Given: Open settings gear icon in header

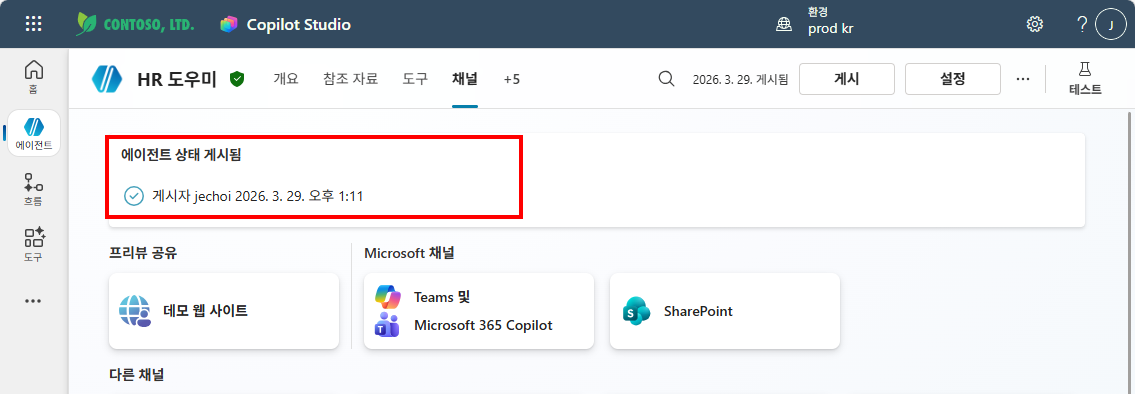Looking at the screenshot, I should tap(1035, 25).
